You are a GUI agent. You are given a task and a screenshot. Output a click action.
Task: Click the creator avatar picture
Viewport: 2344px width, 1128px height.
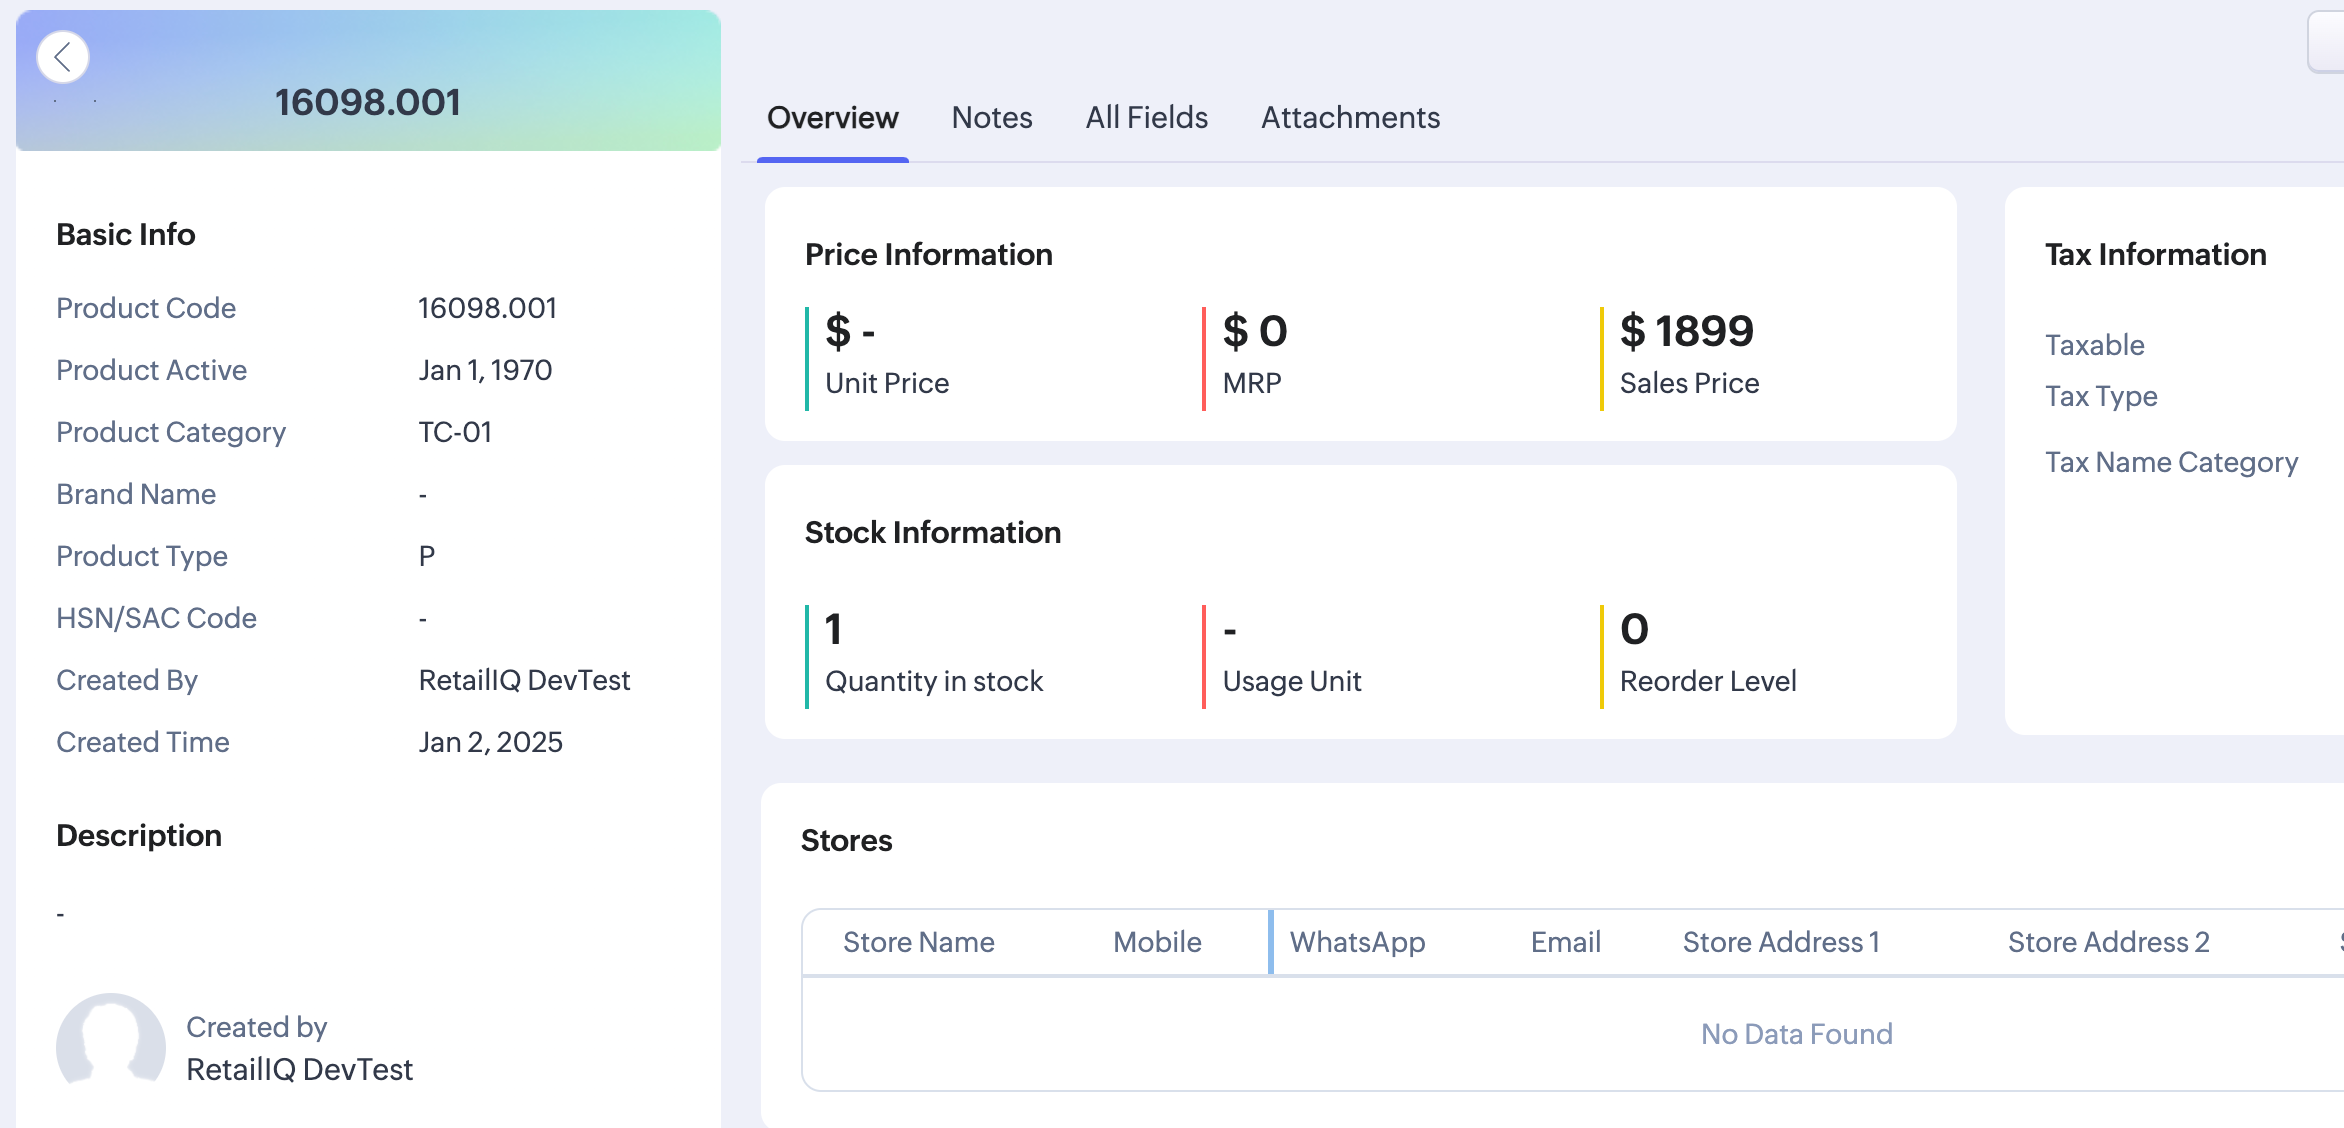(111, 1046)
